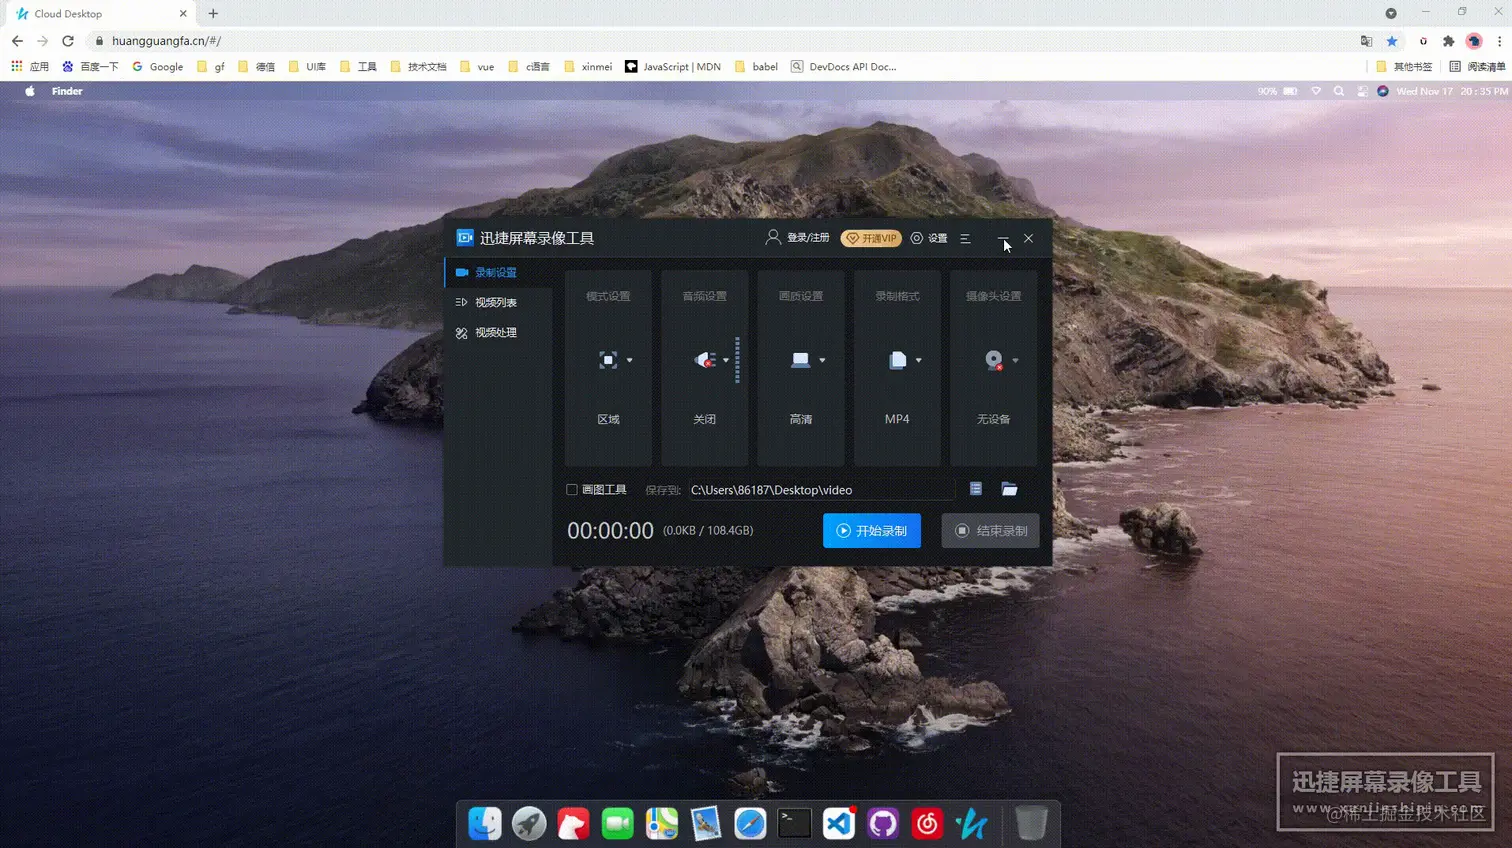Switch to the 视频列表 tab
The height and width of the screenshot is (848, 1512).
[498, 302]
